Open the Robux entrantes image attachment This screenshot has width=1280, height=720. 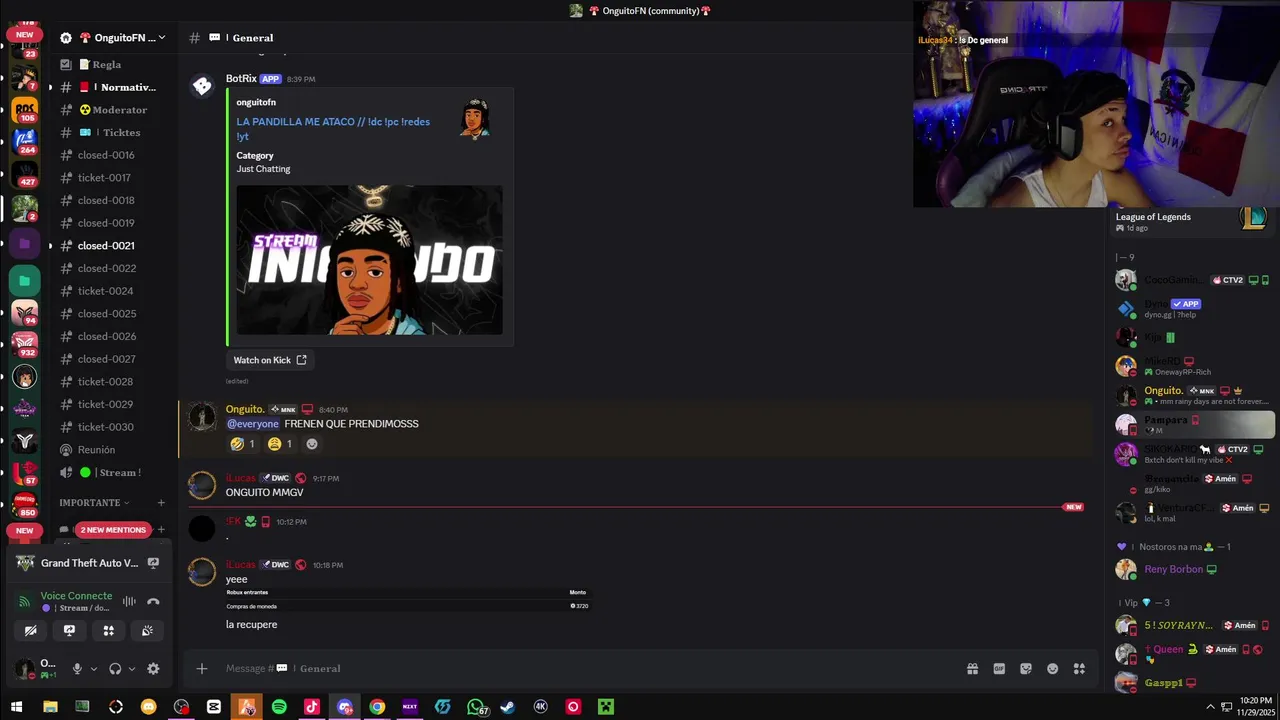[x=407, y=599]
